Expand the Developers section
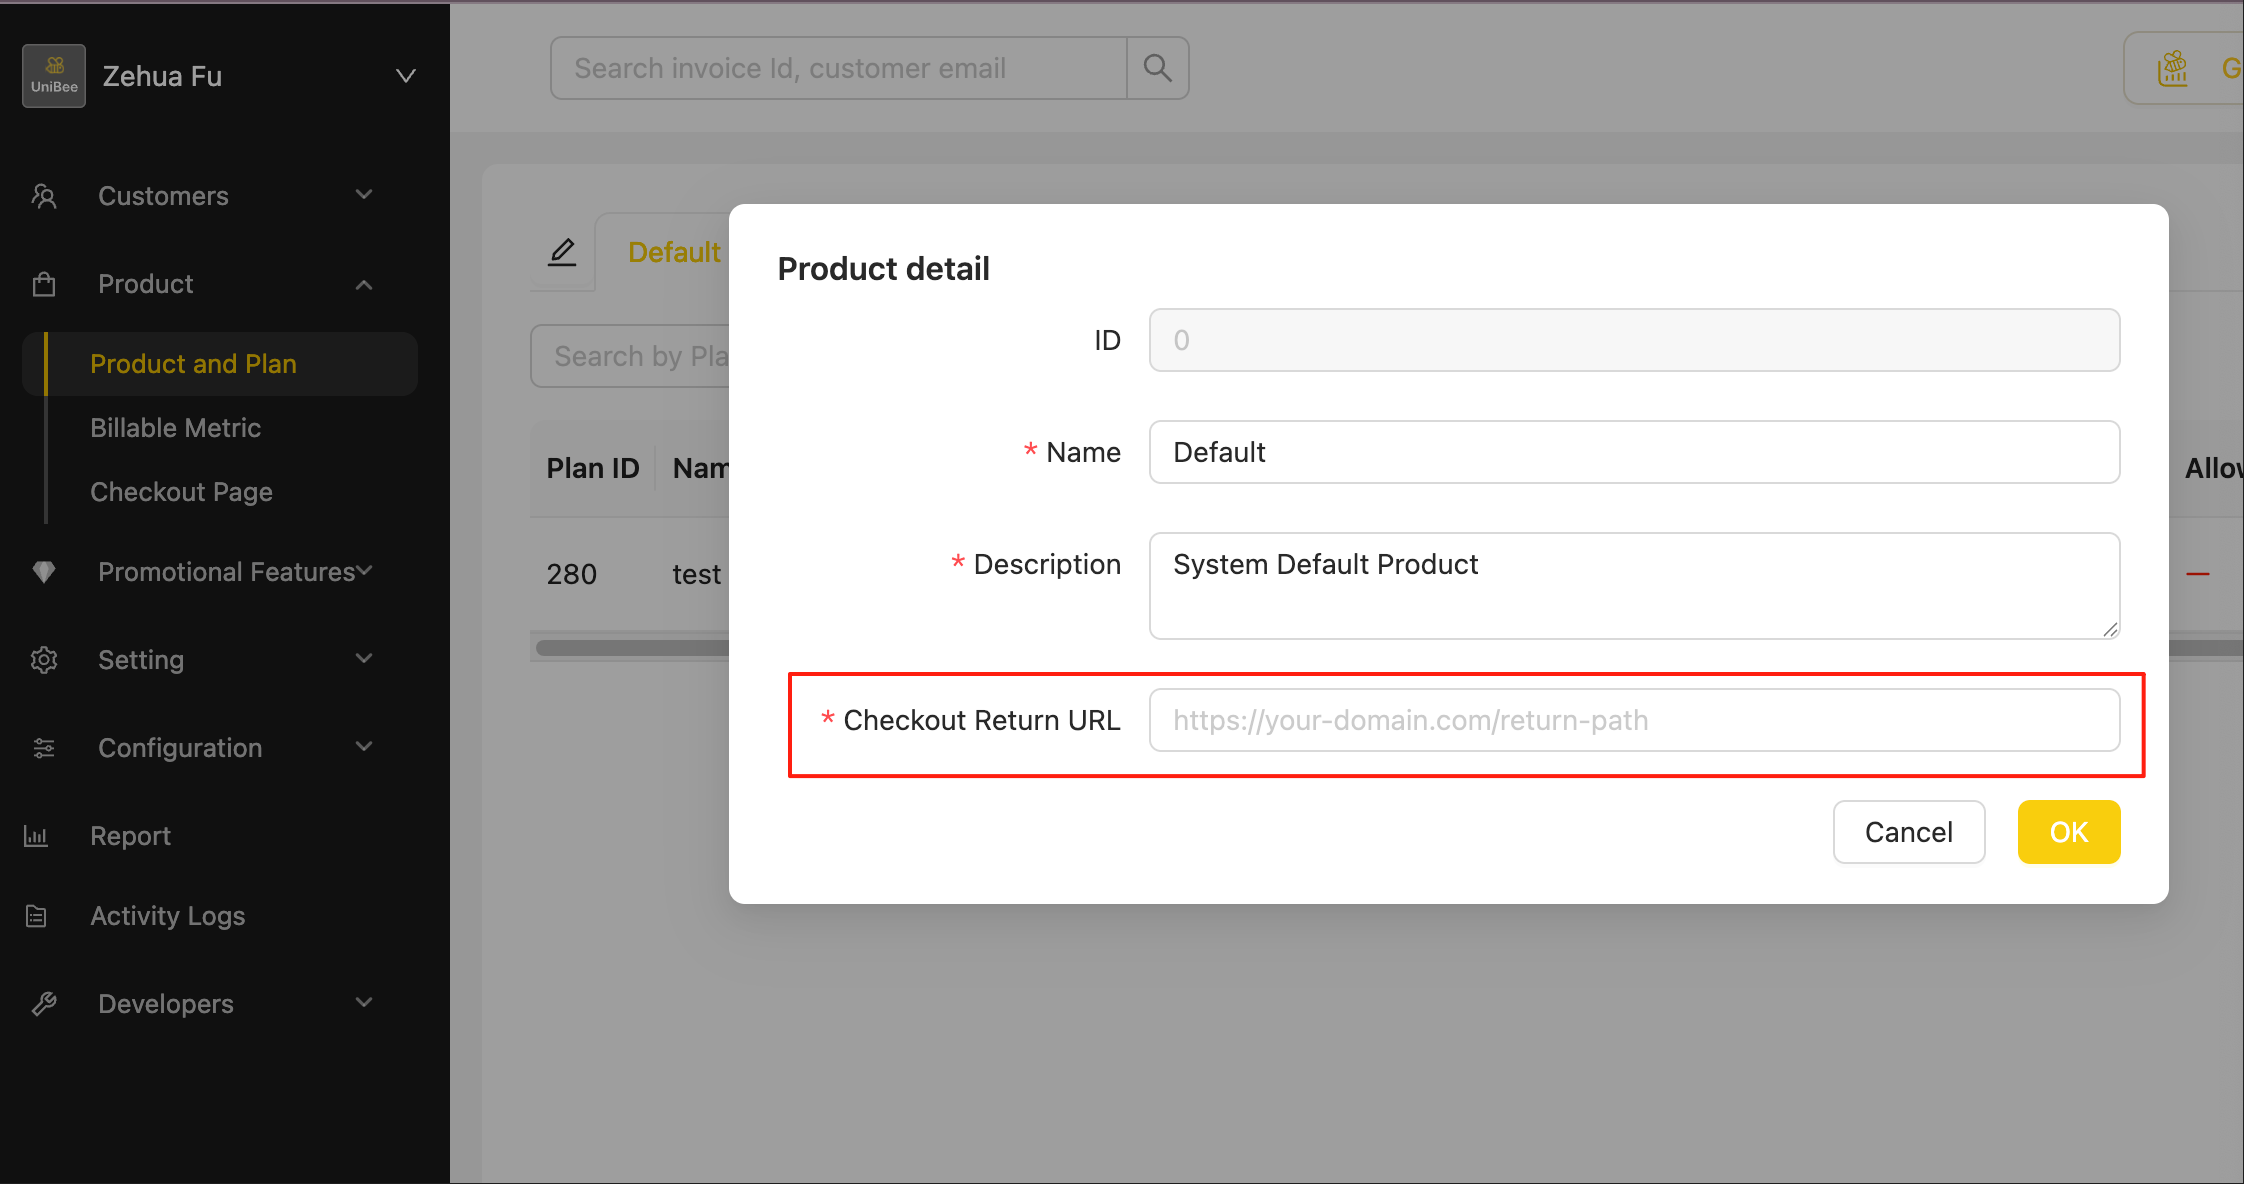2244x1184 pixels. pyautogui.click(x=362, y=1003)
